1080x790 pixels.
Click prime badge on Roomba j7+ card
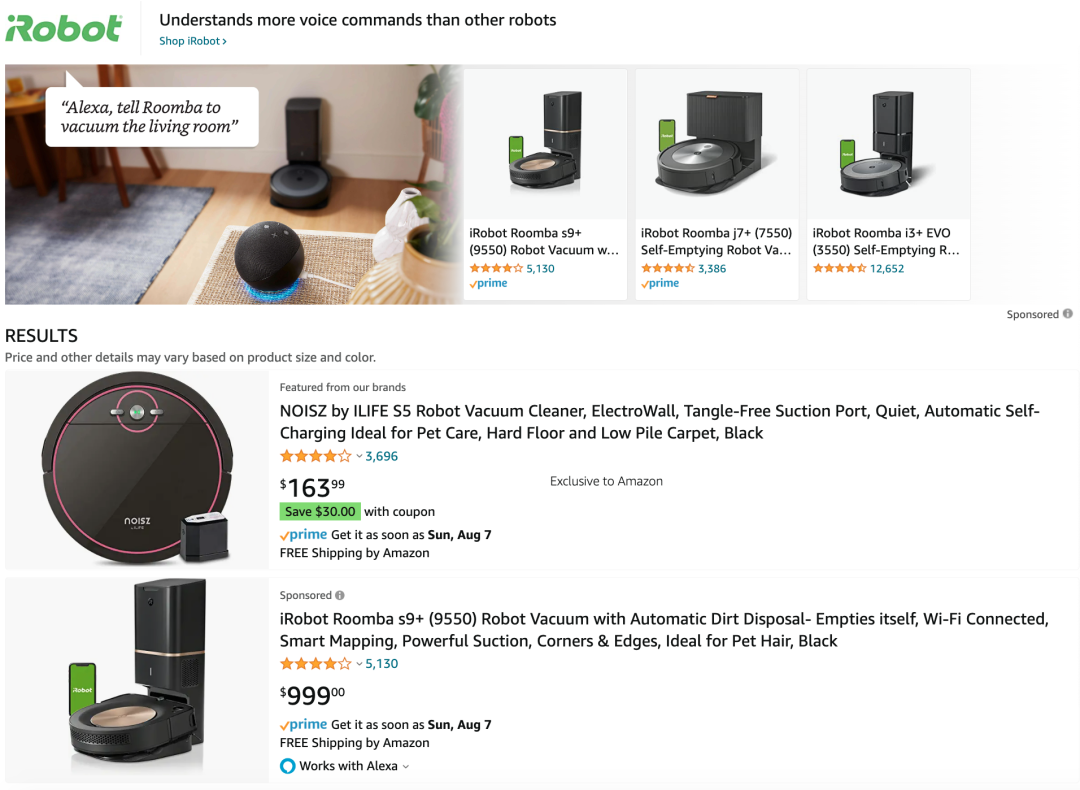660,283
